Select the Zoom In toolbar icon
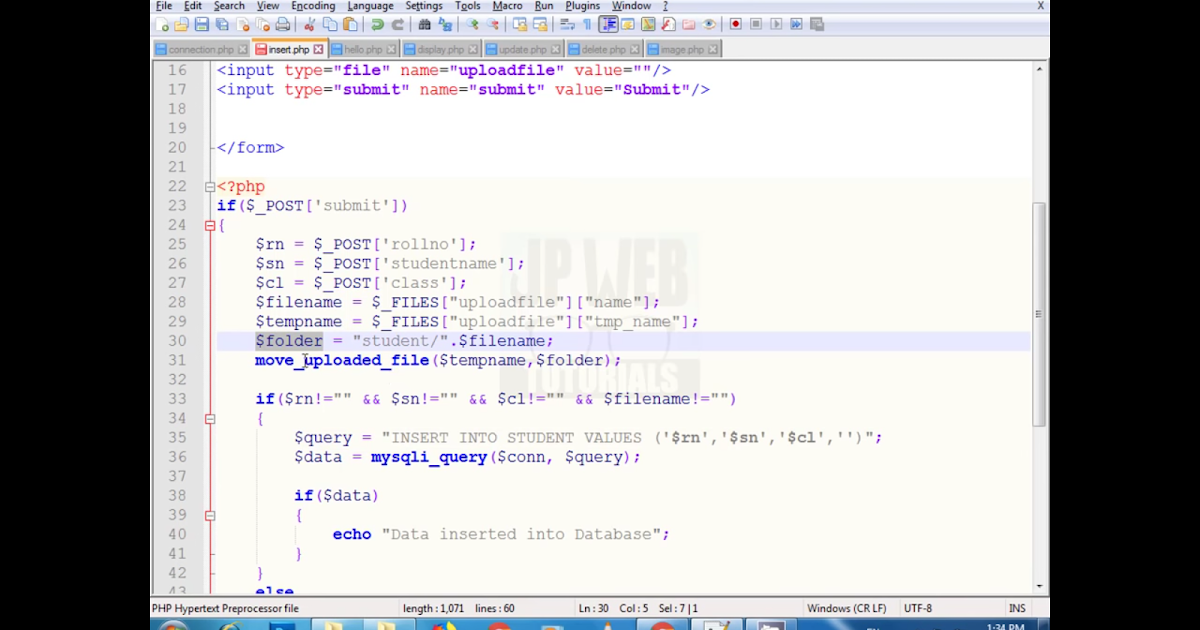The image size is (1200, 630). click(472, 24)
